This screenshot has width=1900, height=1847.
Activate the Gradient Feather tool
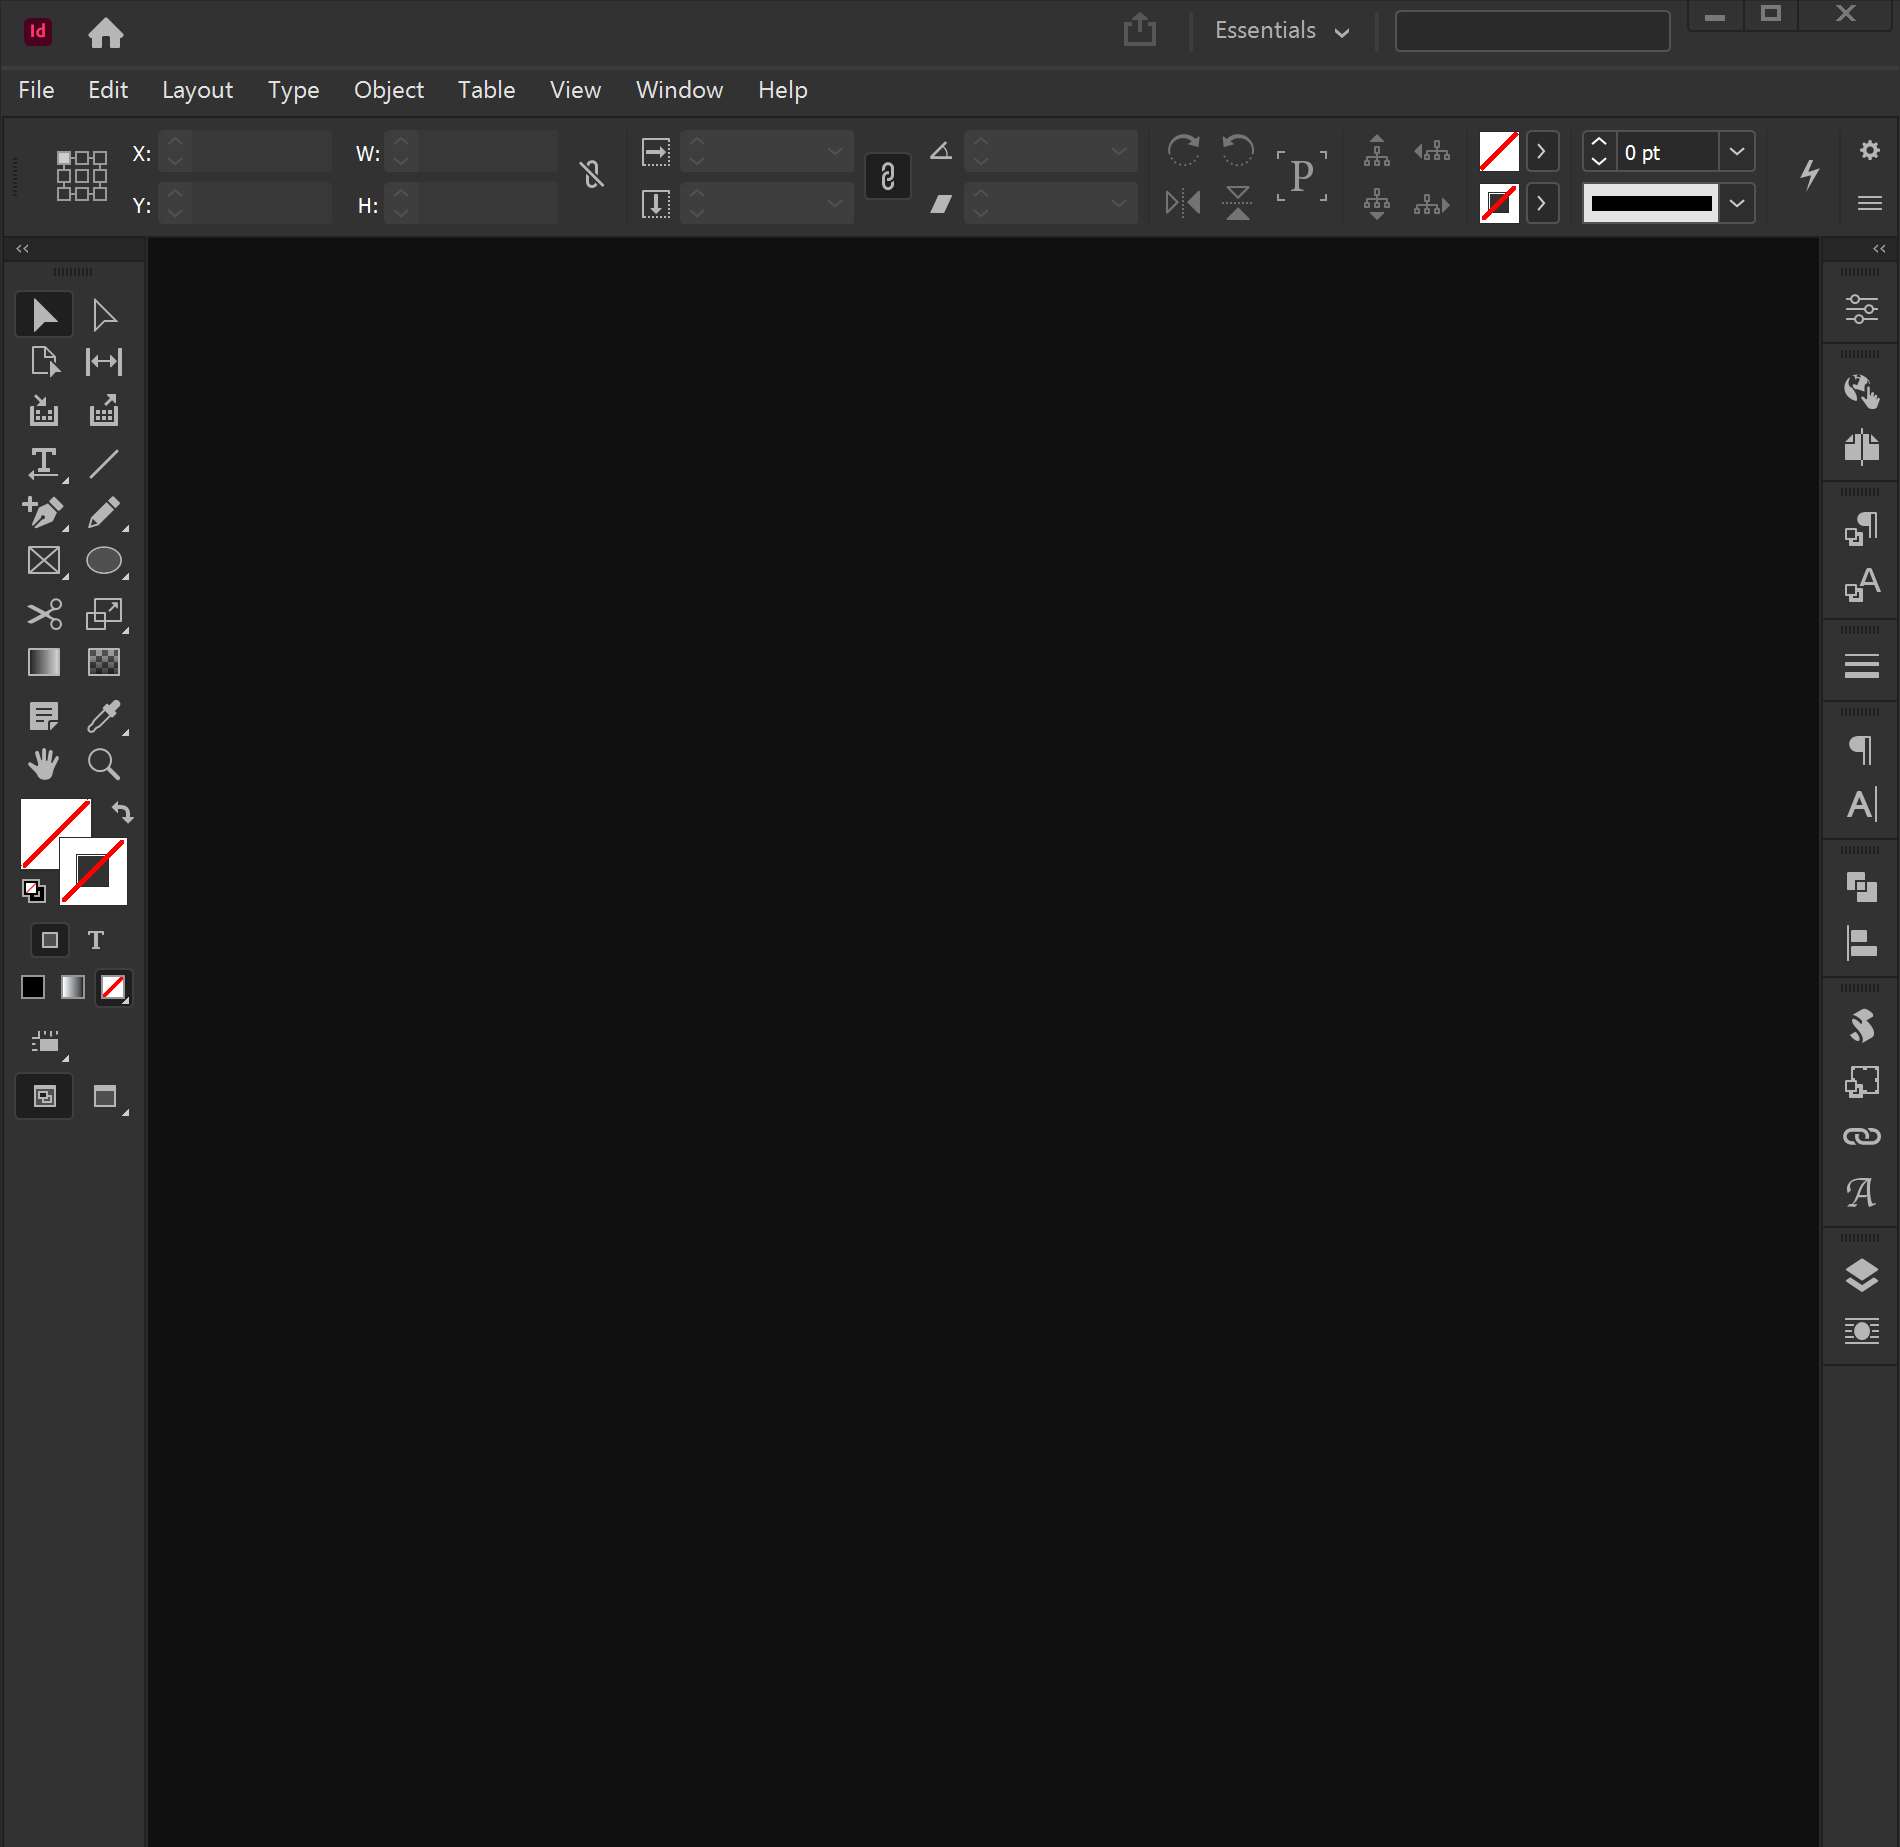104,662
